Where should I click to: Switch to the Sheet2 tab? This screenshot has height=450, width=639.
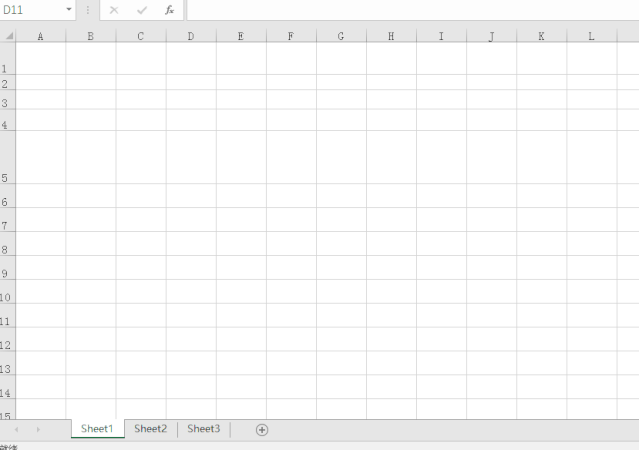[151, 429]
